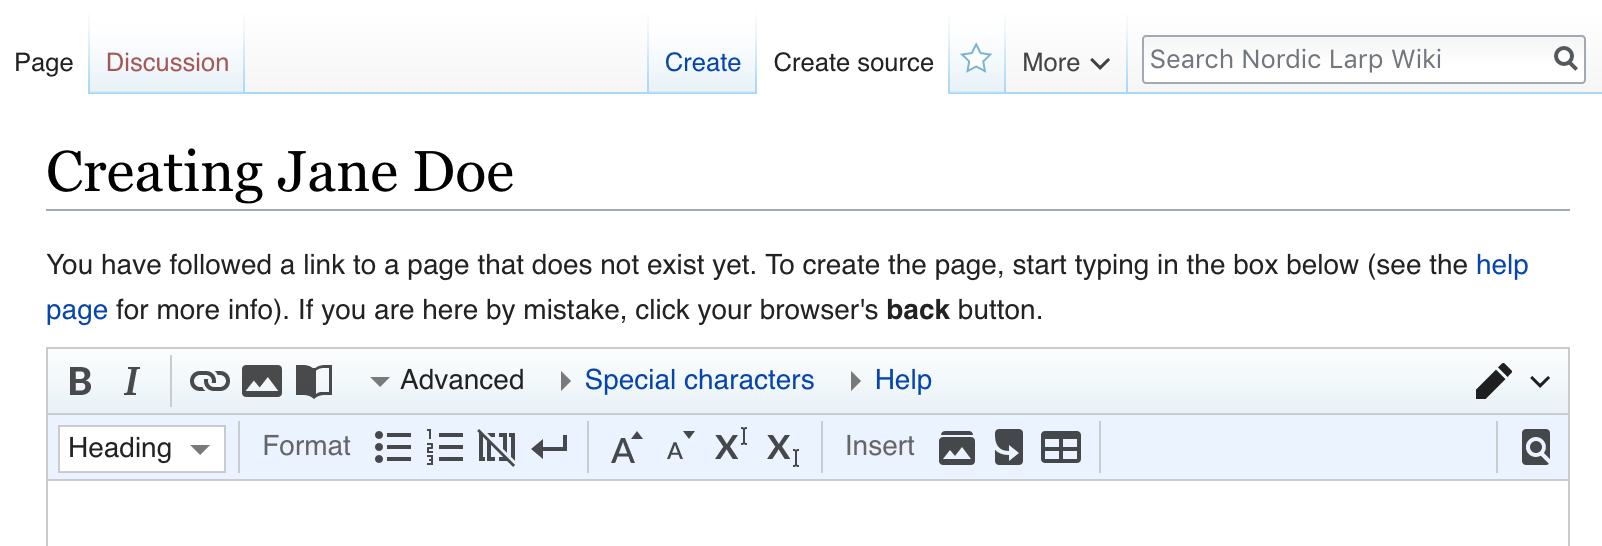Insert embedded file image icon
The width and height of the screenshot is (1602, 546).
coord(262,381)
